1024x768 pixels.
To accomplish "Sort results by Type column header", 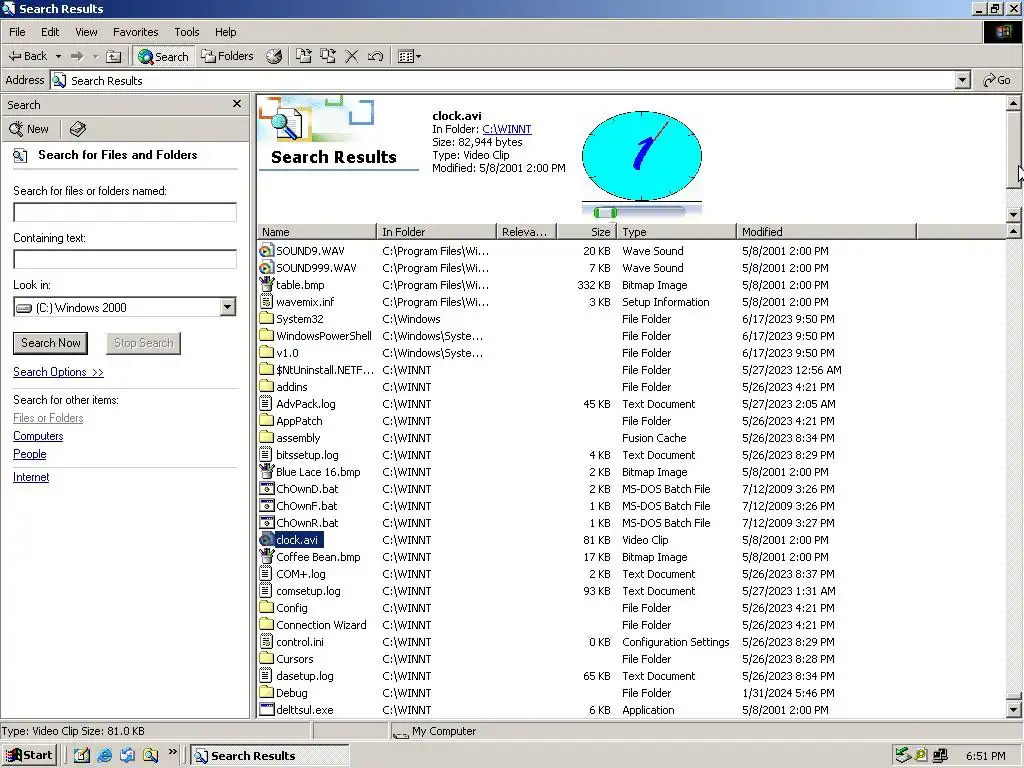I will [x=677, y=232].
